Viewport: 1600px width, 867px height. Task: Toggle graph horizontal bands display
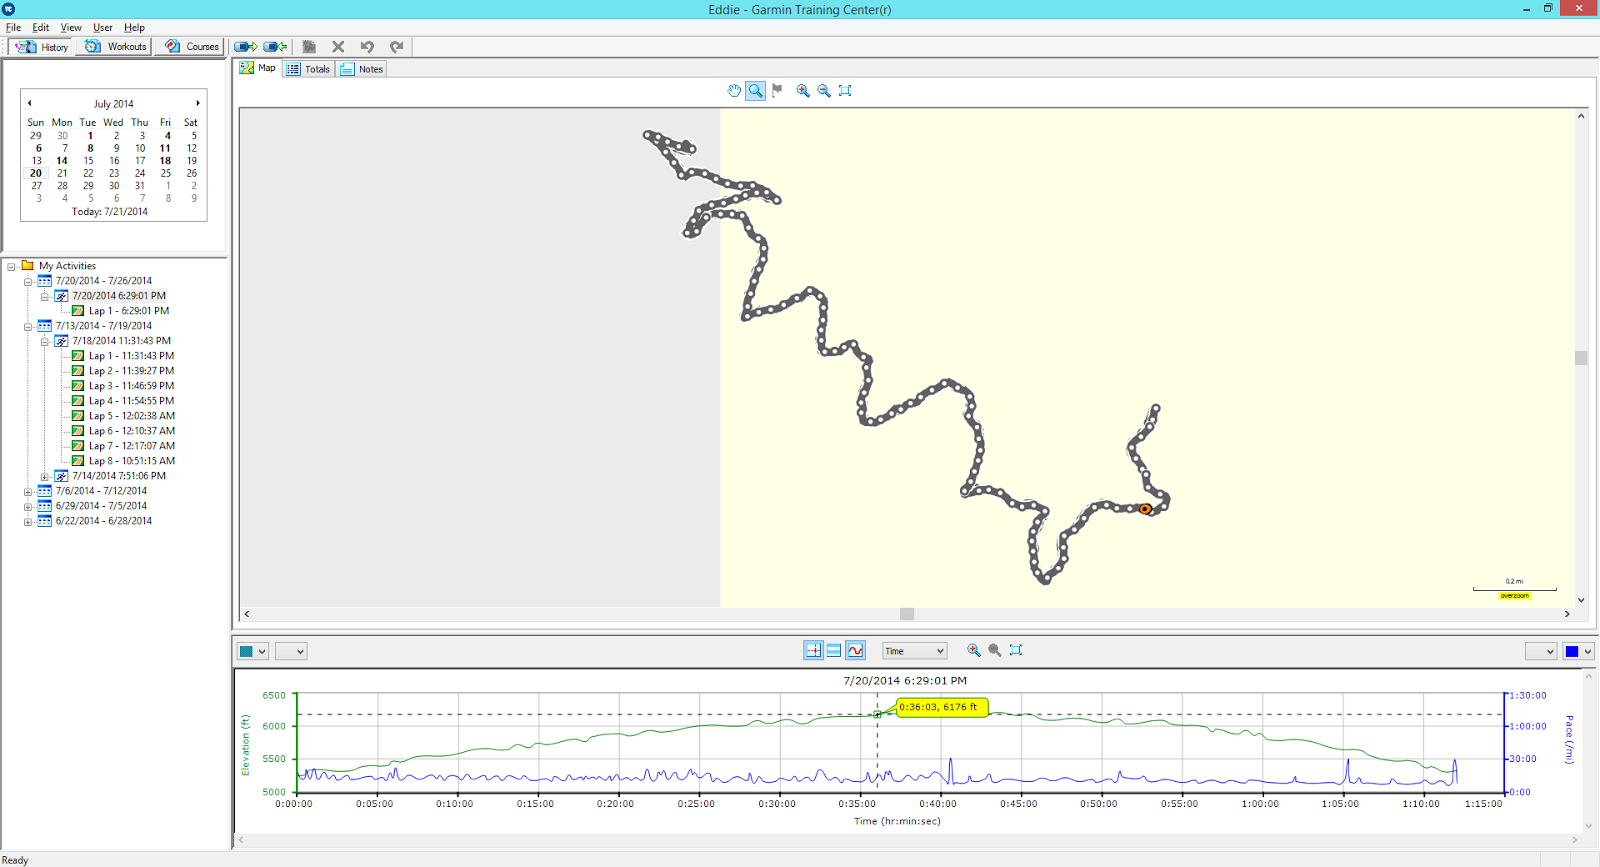click(x=834, y=650)
